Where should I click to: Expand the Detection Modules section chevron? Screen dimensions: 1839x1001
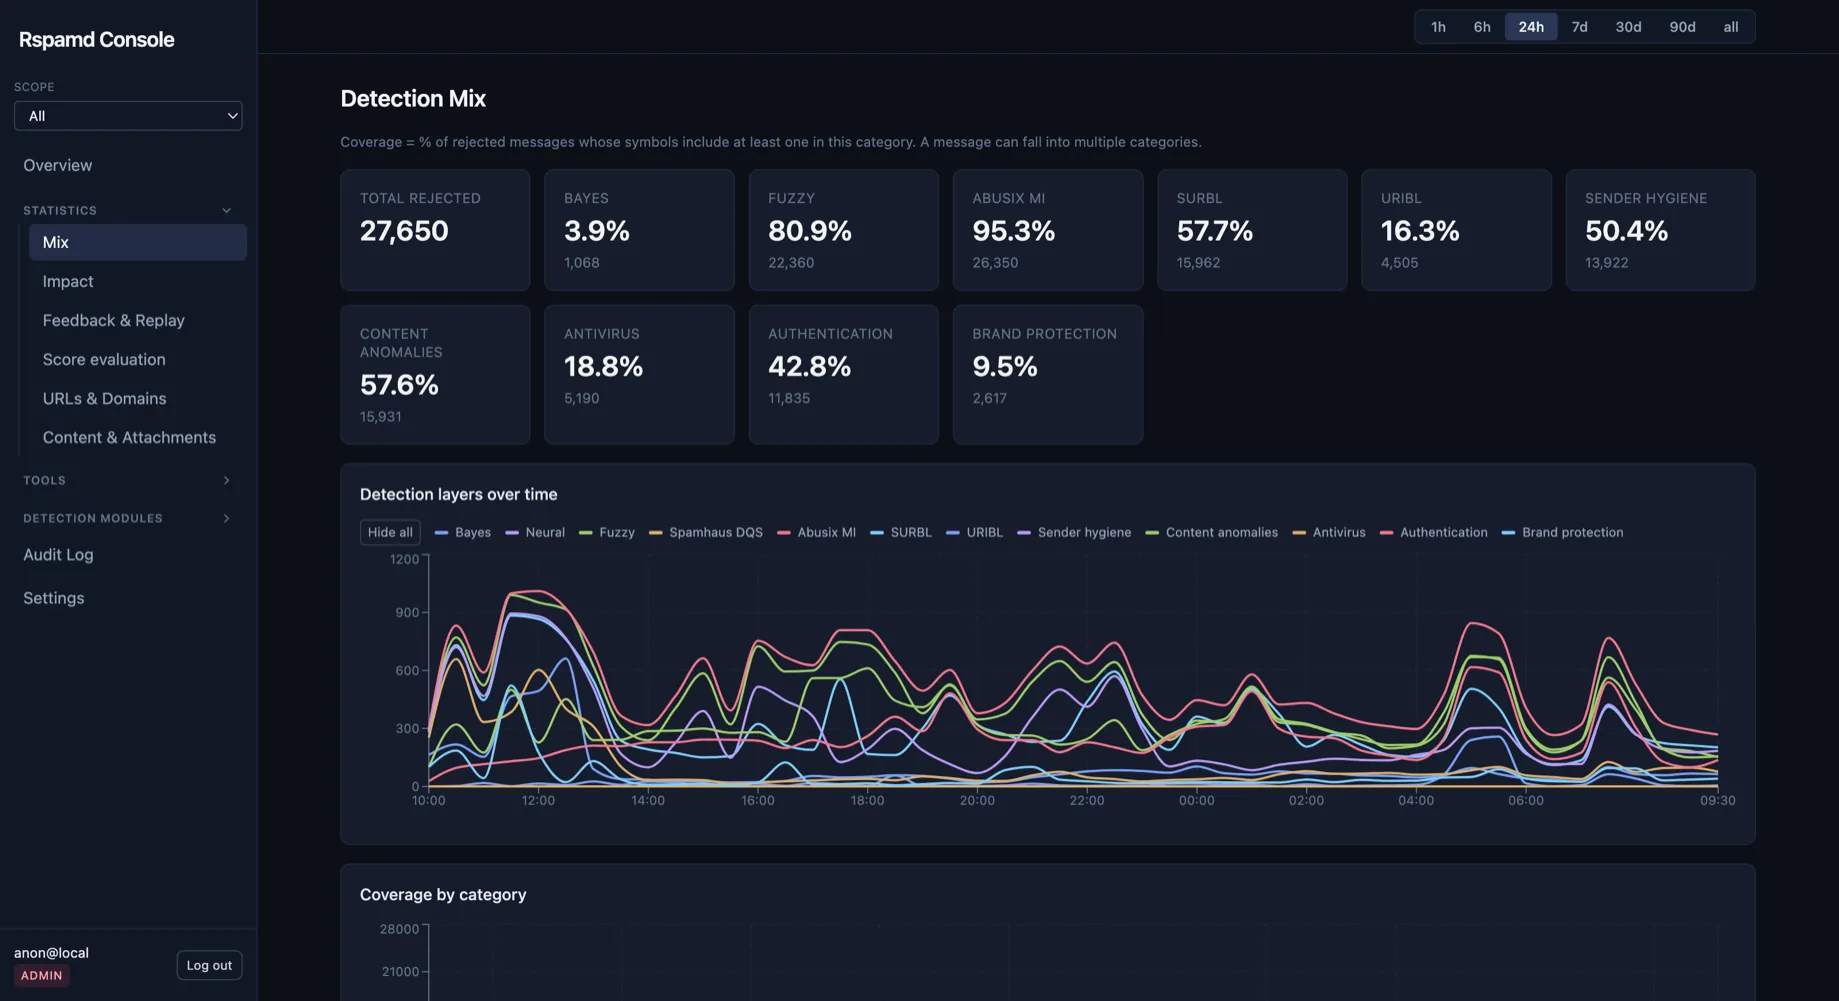[227, 519]
